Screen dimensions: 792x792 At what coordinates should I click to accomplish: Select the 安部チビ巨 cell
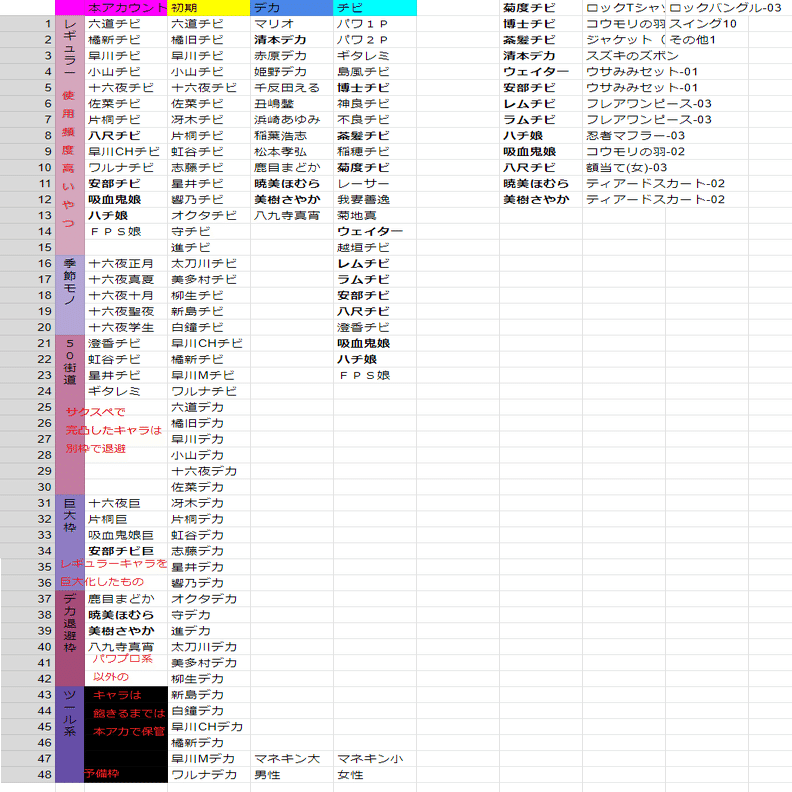point(126,552)
